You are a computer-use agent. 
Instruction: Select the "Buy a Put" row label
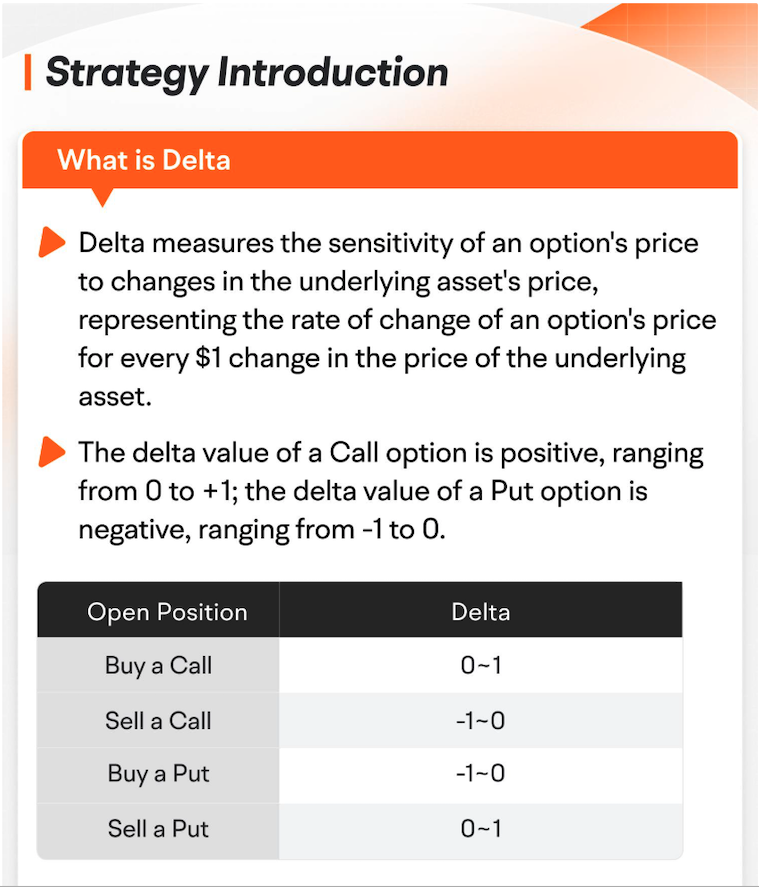[158, 774]
